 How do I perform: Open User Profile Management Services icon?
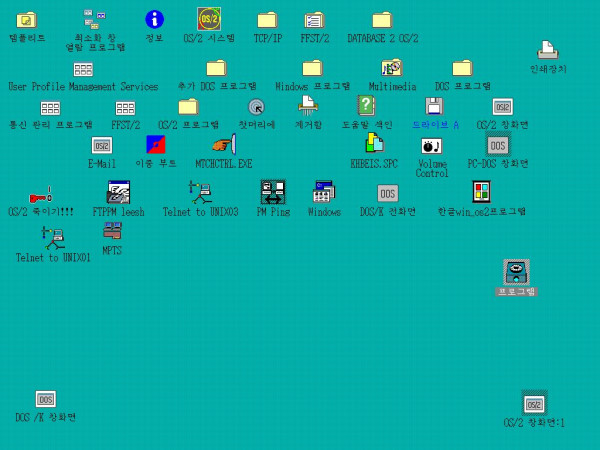83,69
